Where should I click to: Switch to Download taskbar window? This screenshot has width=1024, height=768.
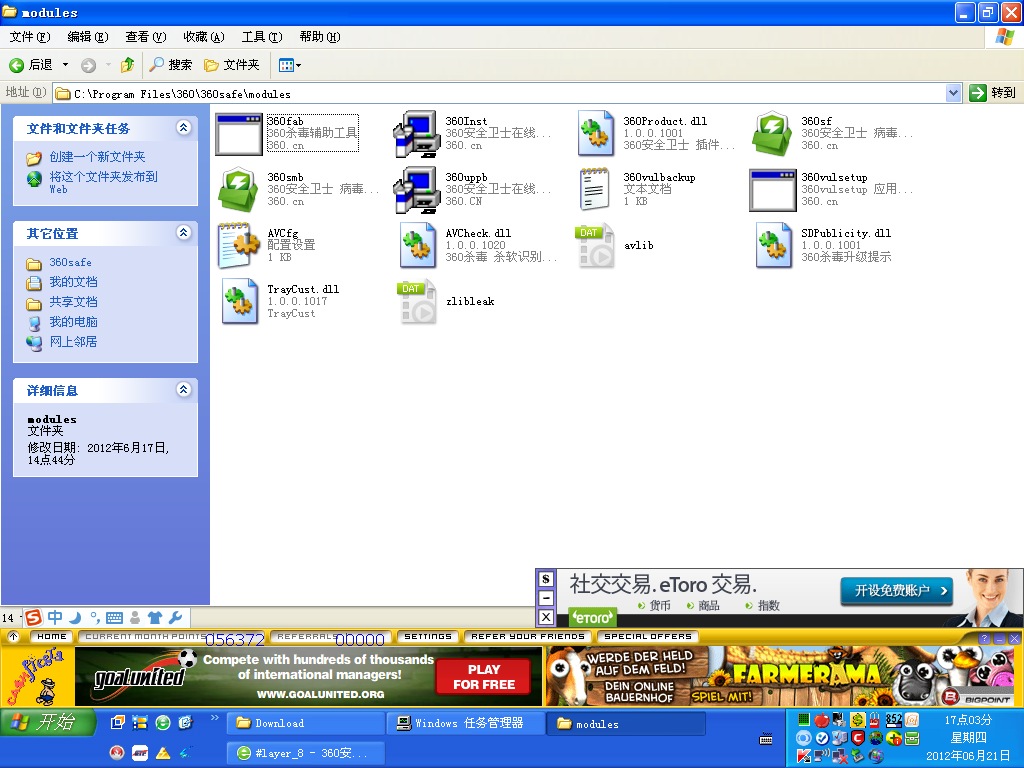coord(306,723)
